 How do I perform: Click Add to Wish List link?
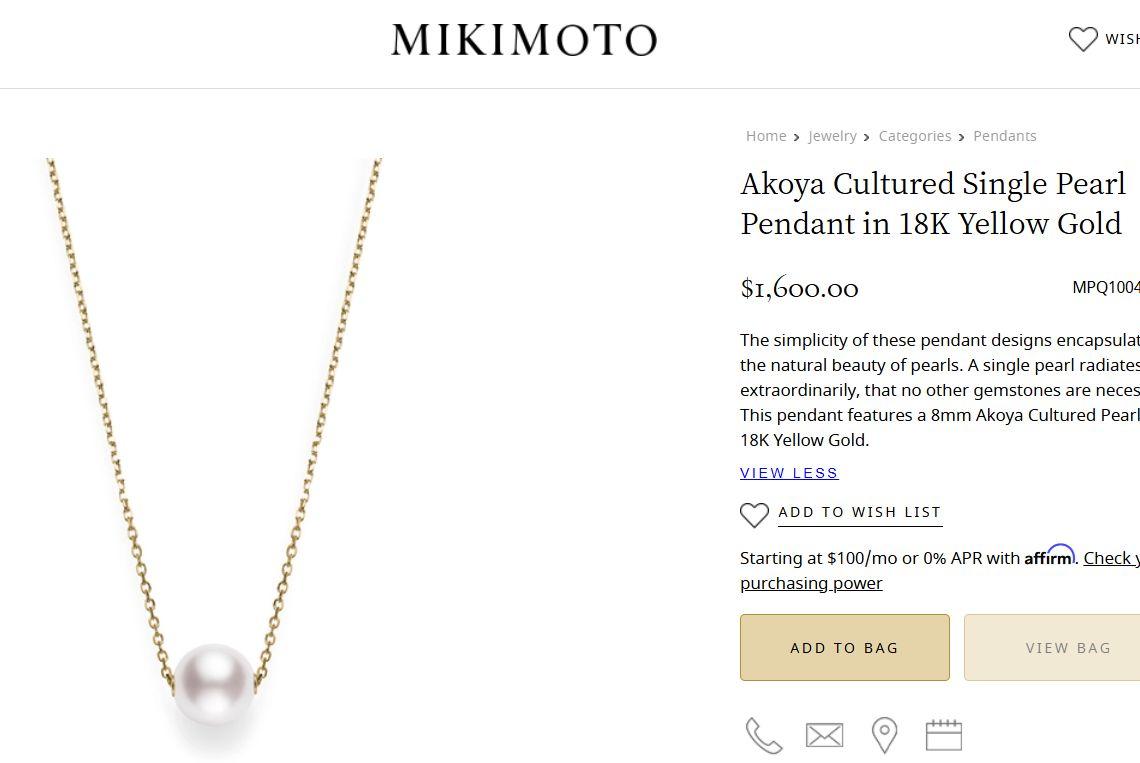pyautogui.click(x=860, y=512)
